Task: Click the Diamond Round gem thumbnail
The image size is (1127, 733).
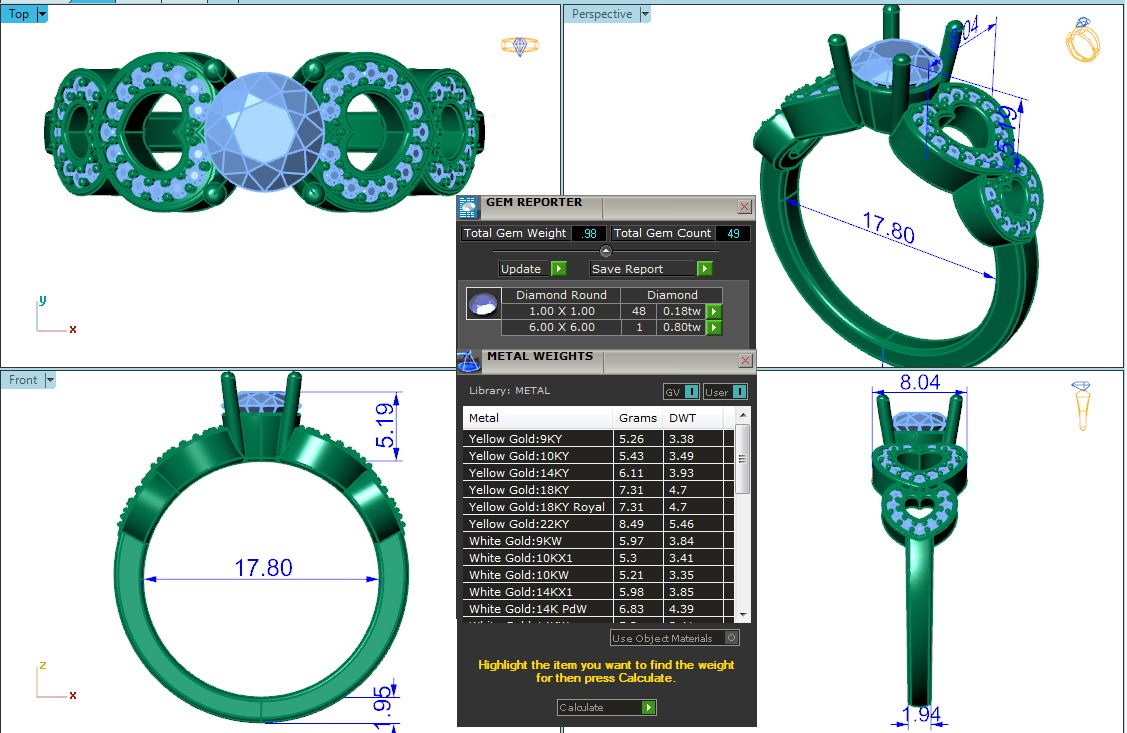Action: (x=482, y=305)
